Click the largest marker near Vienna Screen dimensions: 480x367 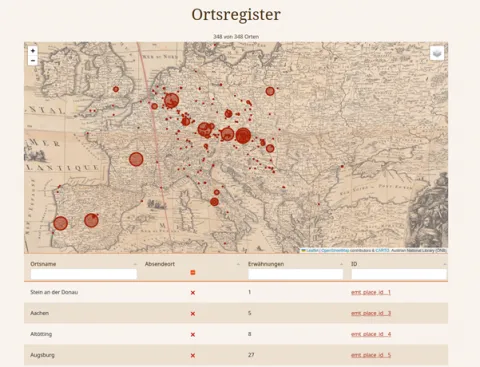click(x=243, y=136)
